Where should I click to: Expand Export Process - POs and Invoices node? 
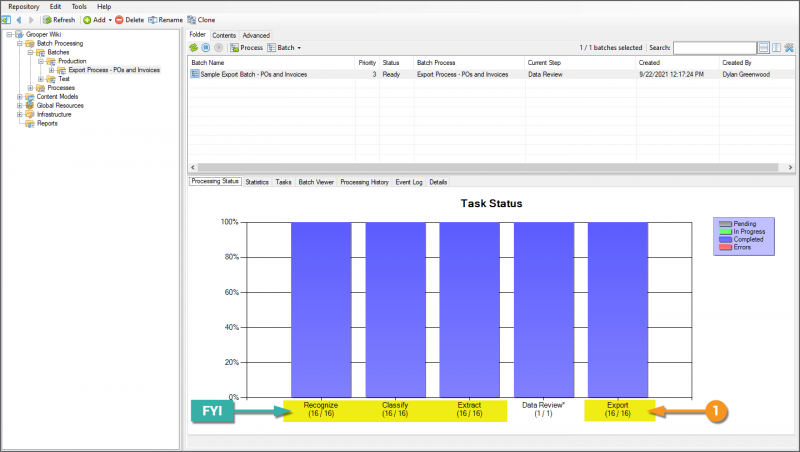pyautogui.click(x=52, y=70)
